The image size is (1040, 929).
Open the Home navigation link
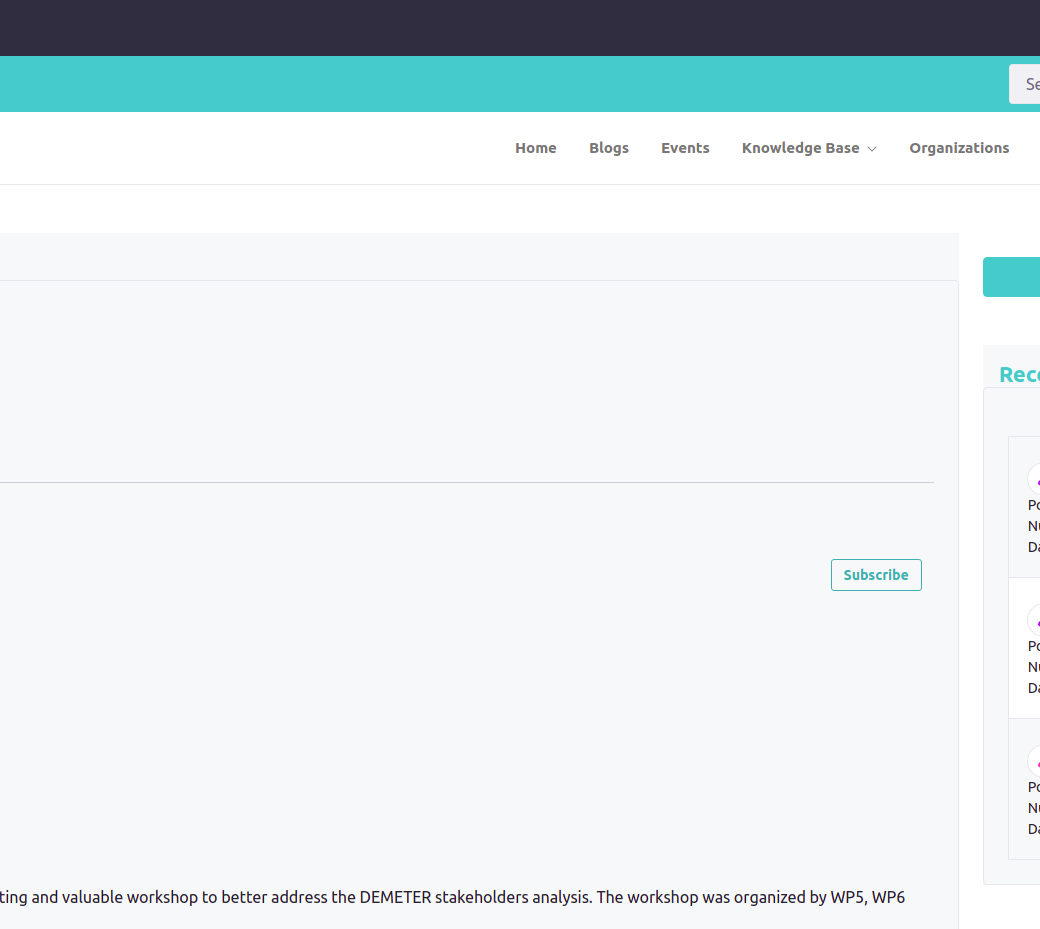(x=535, y=148)
